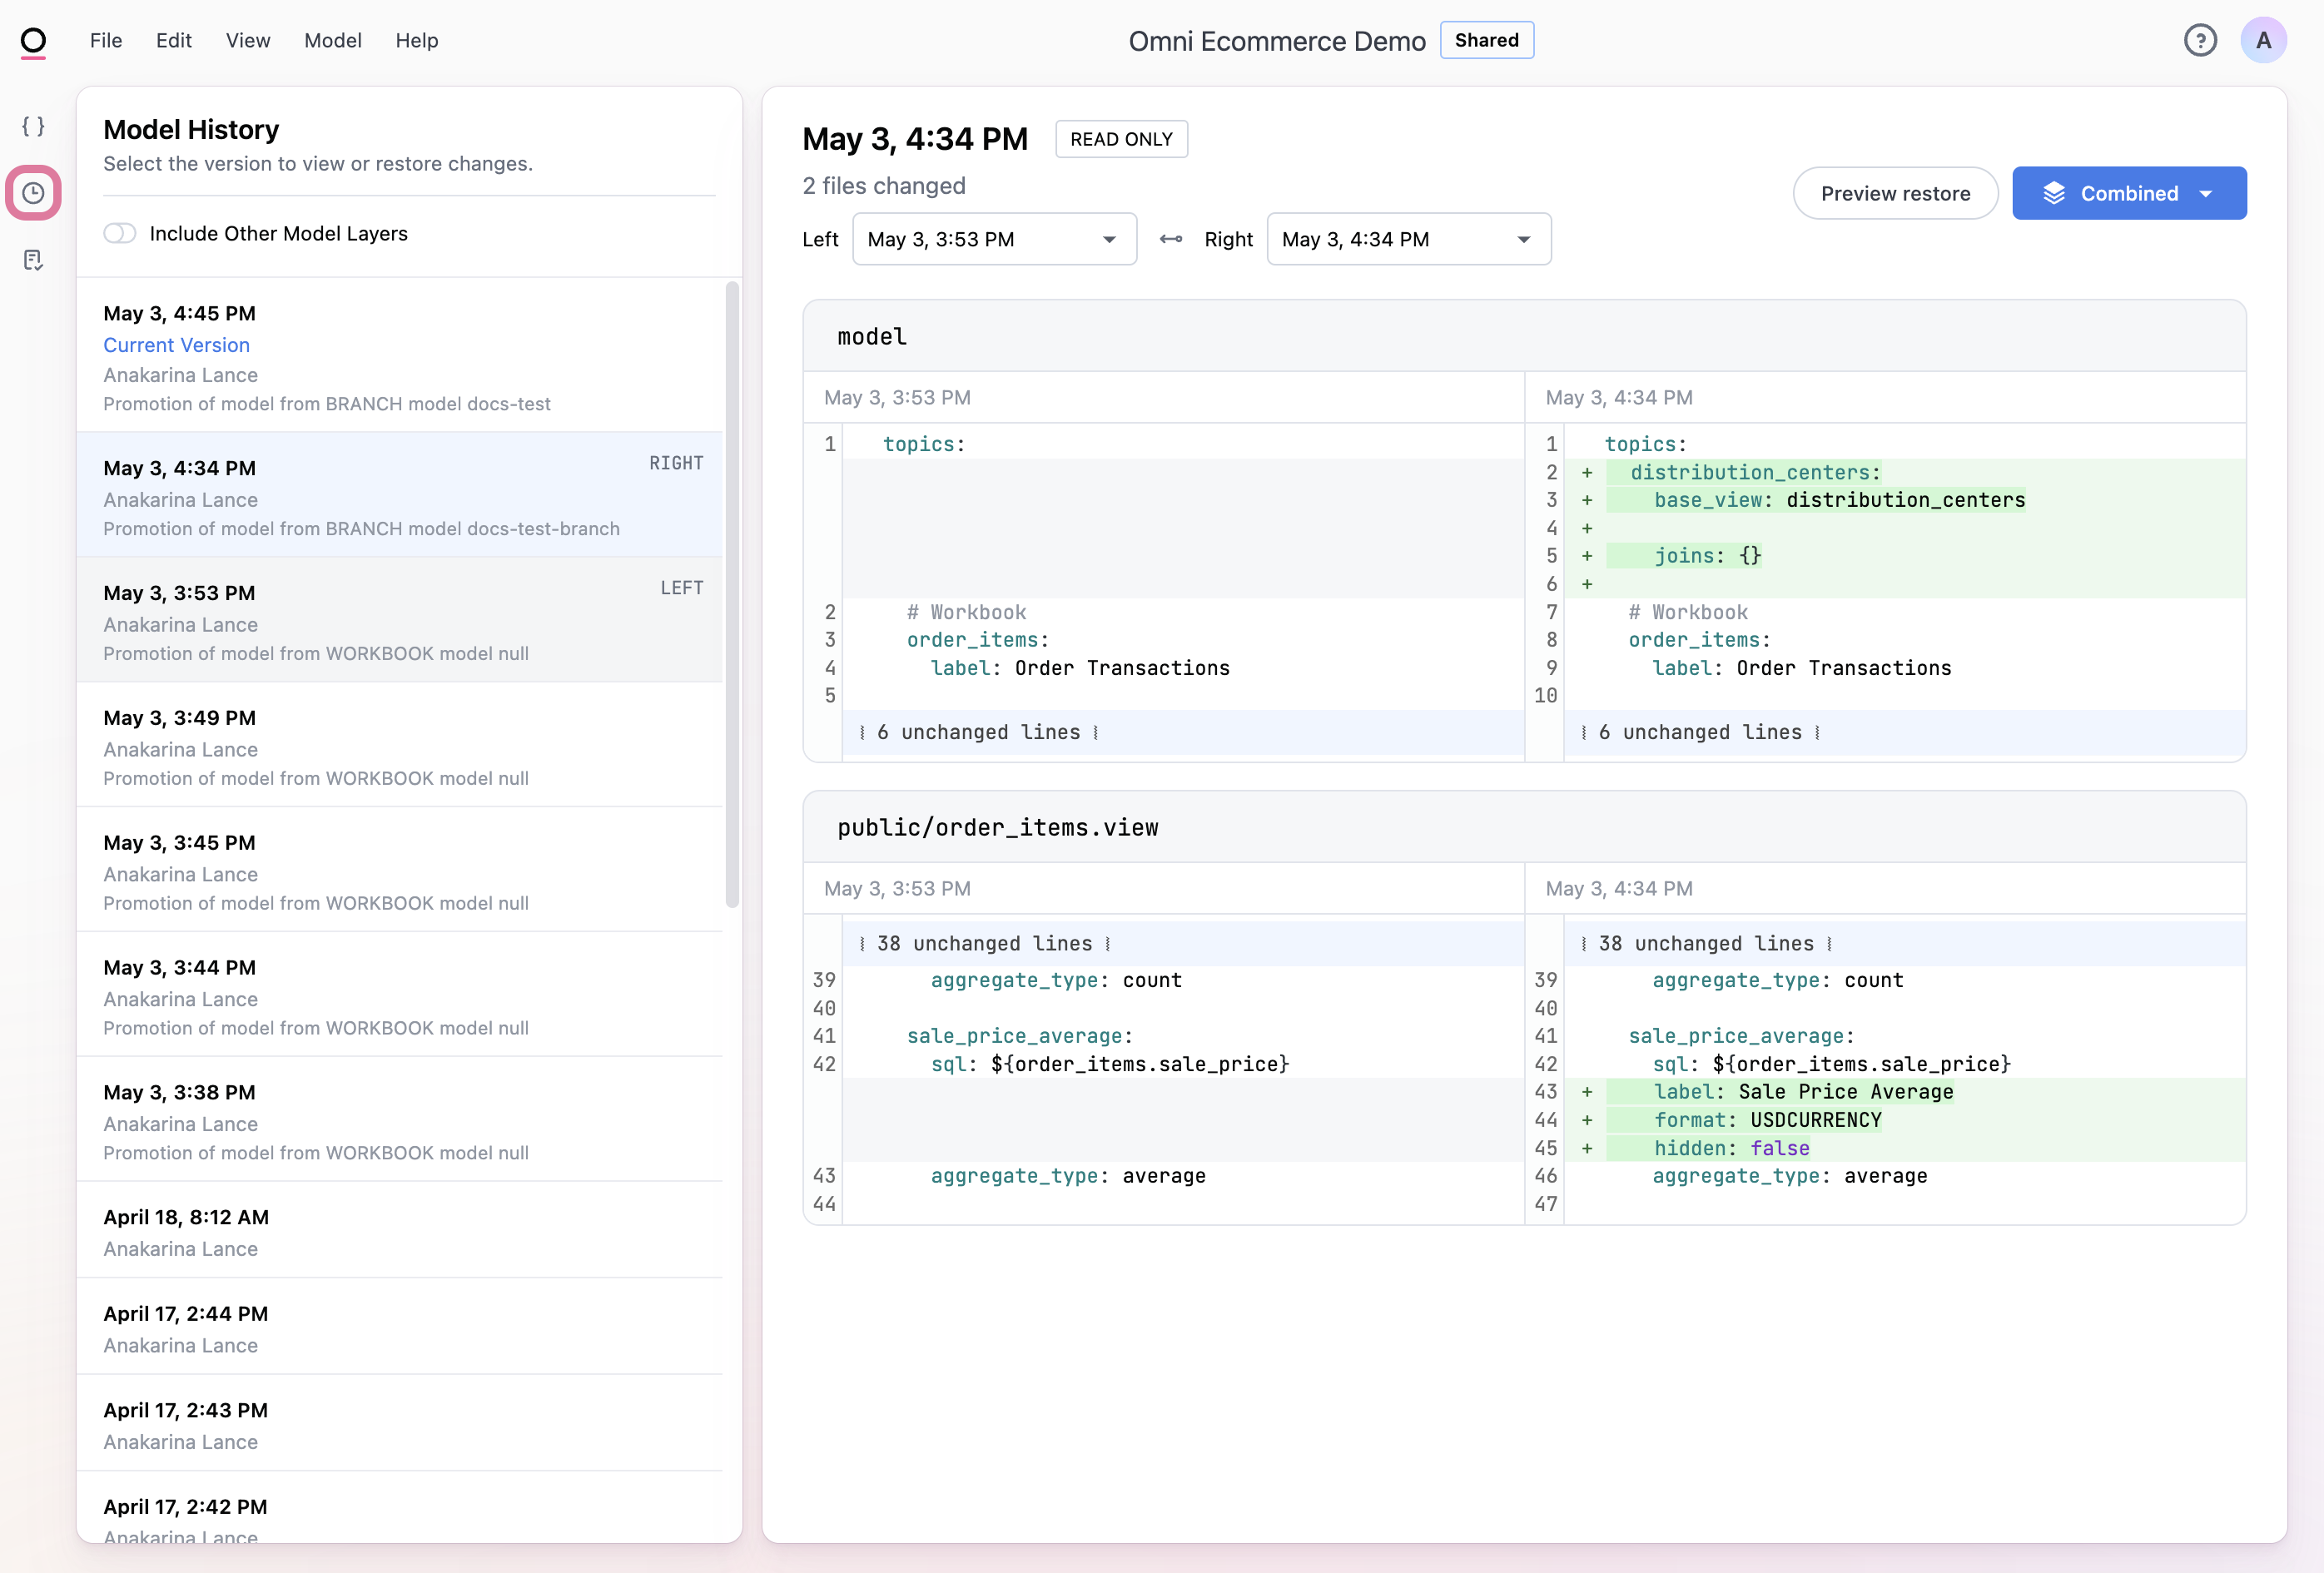Toggle Include Other Model Layers switch
This screenshot has width=2324, height=1573.
click(120, 233)
